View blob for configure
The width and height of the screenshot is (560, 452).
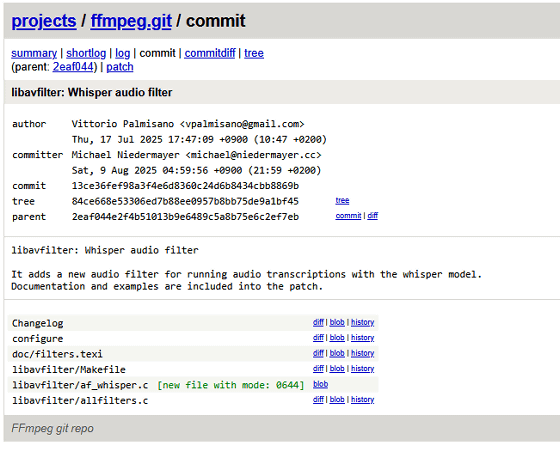click(x=337, y=337)
